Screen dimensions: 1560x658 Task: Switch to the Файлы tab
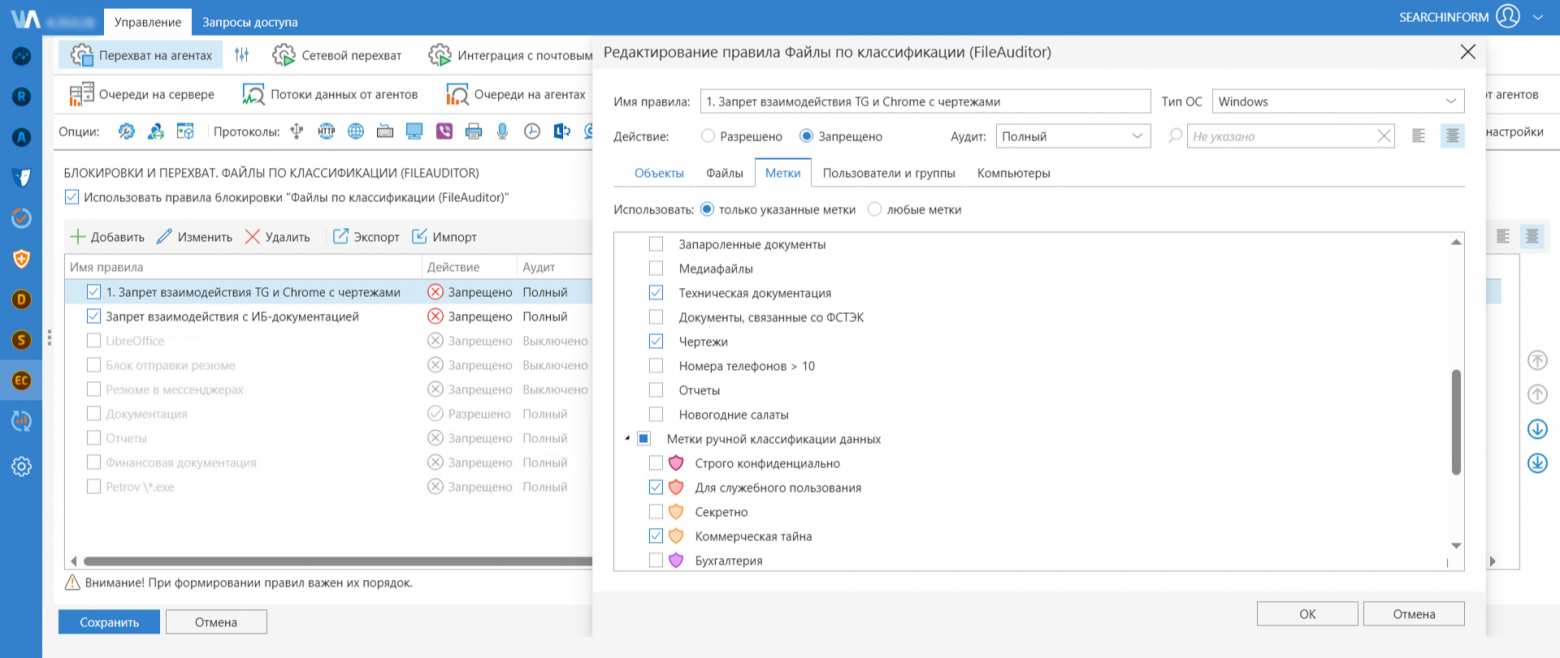[724, 173]
